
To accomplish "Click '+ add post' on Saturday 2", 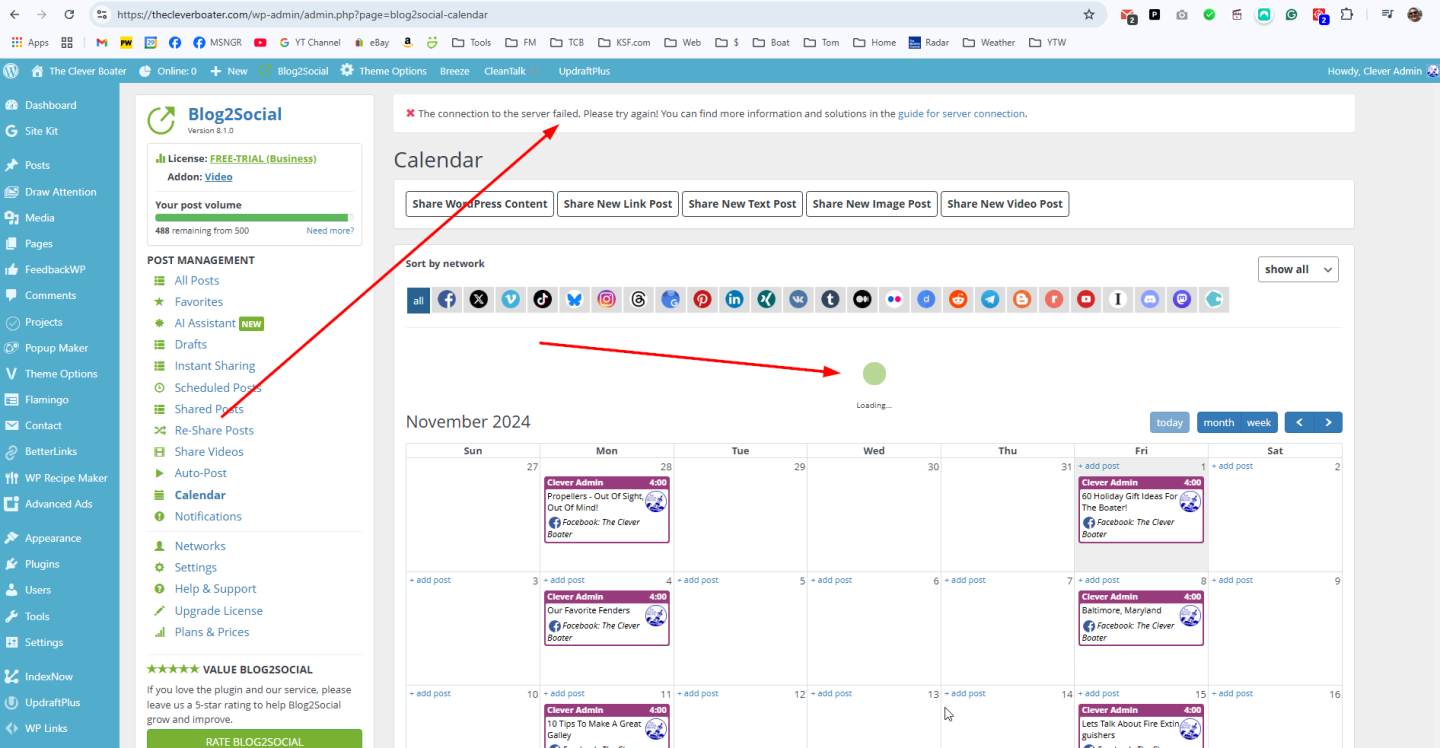I will click(x=1232, y=466).
